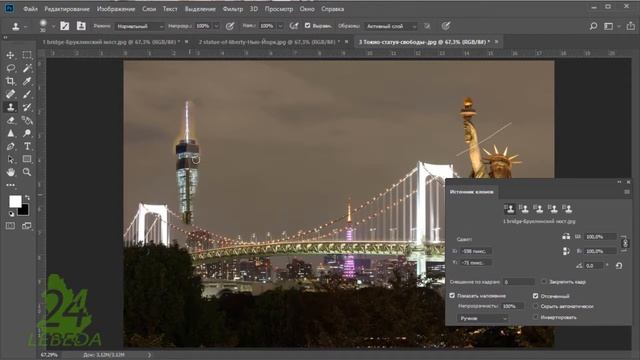Open the Clone Source panel flyout menu
Viewport: 640px width, 360px height.
point(627,191)
